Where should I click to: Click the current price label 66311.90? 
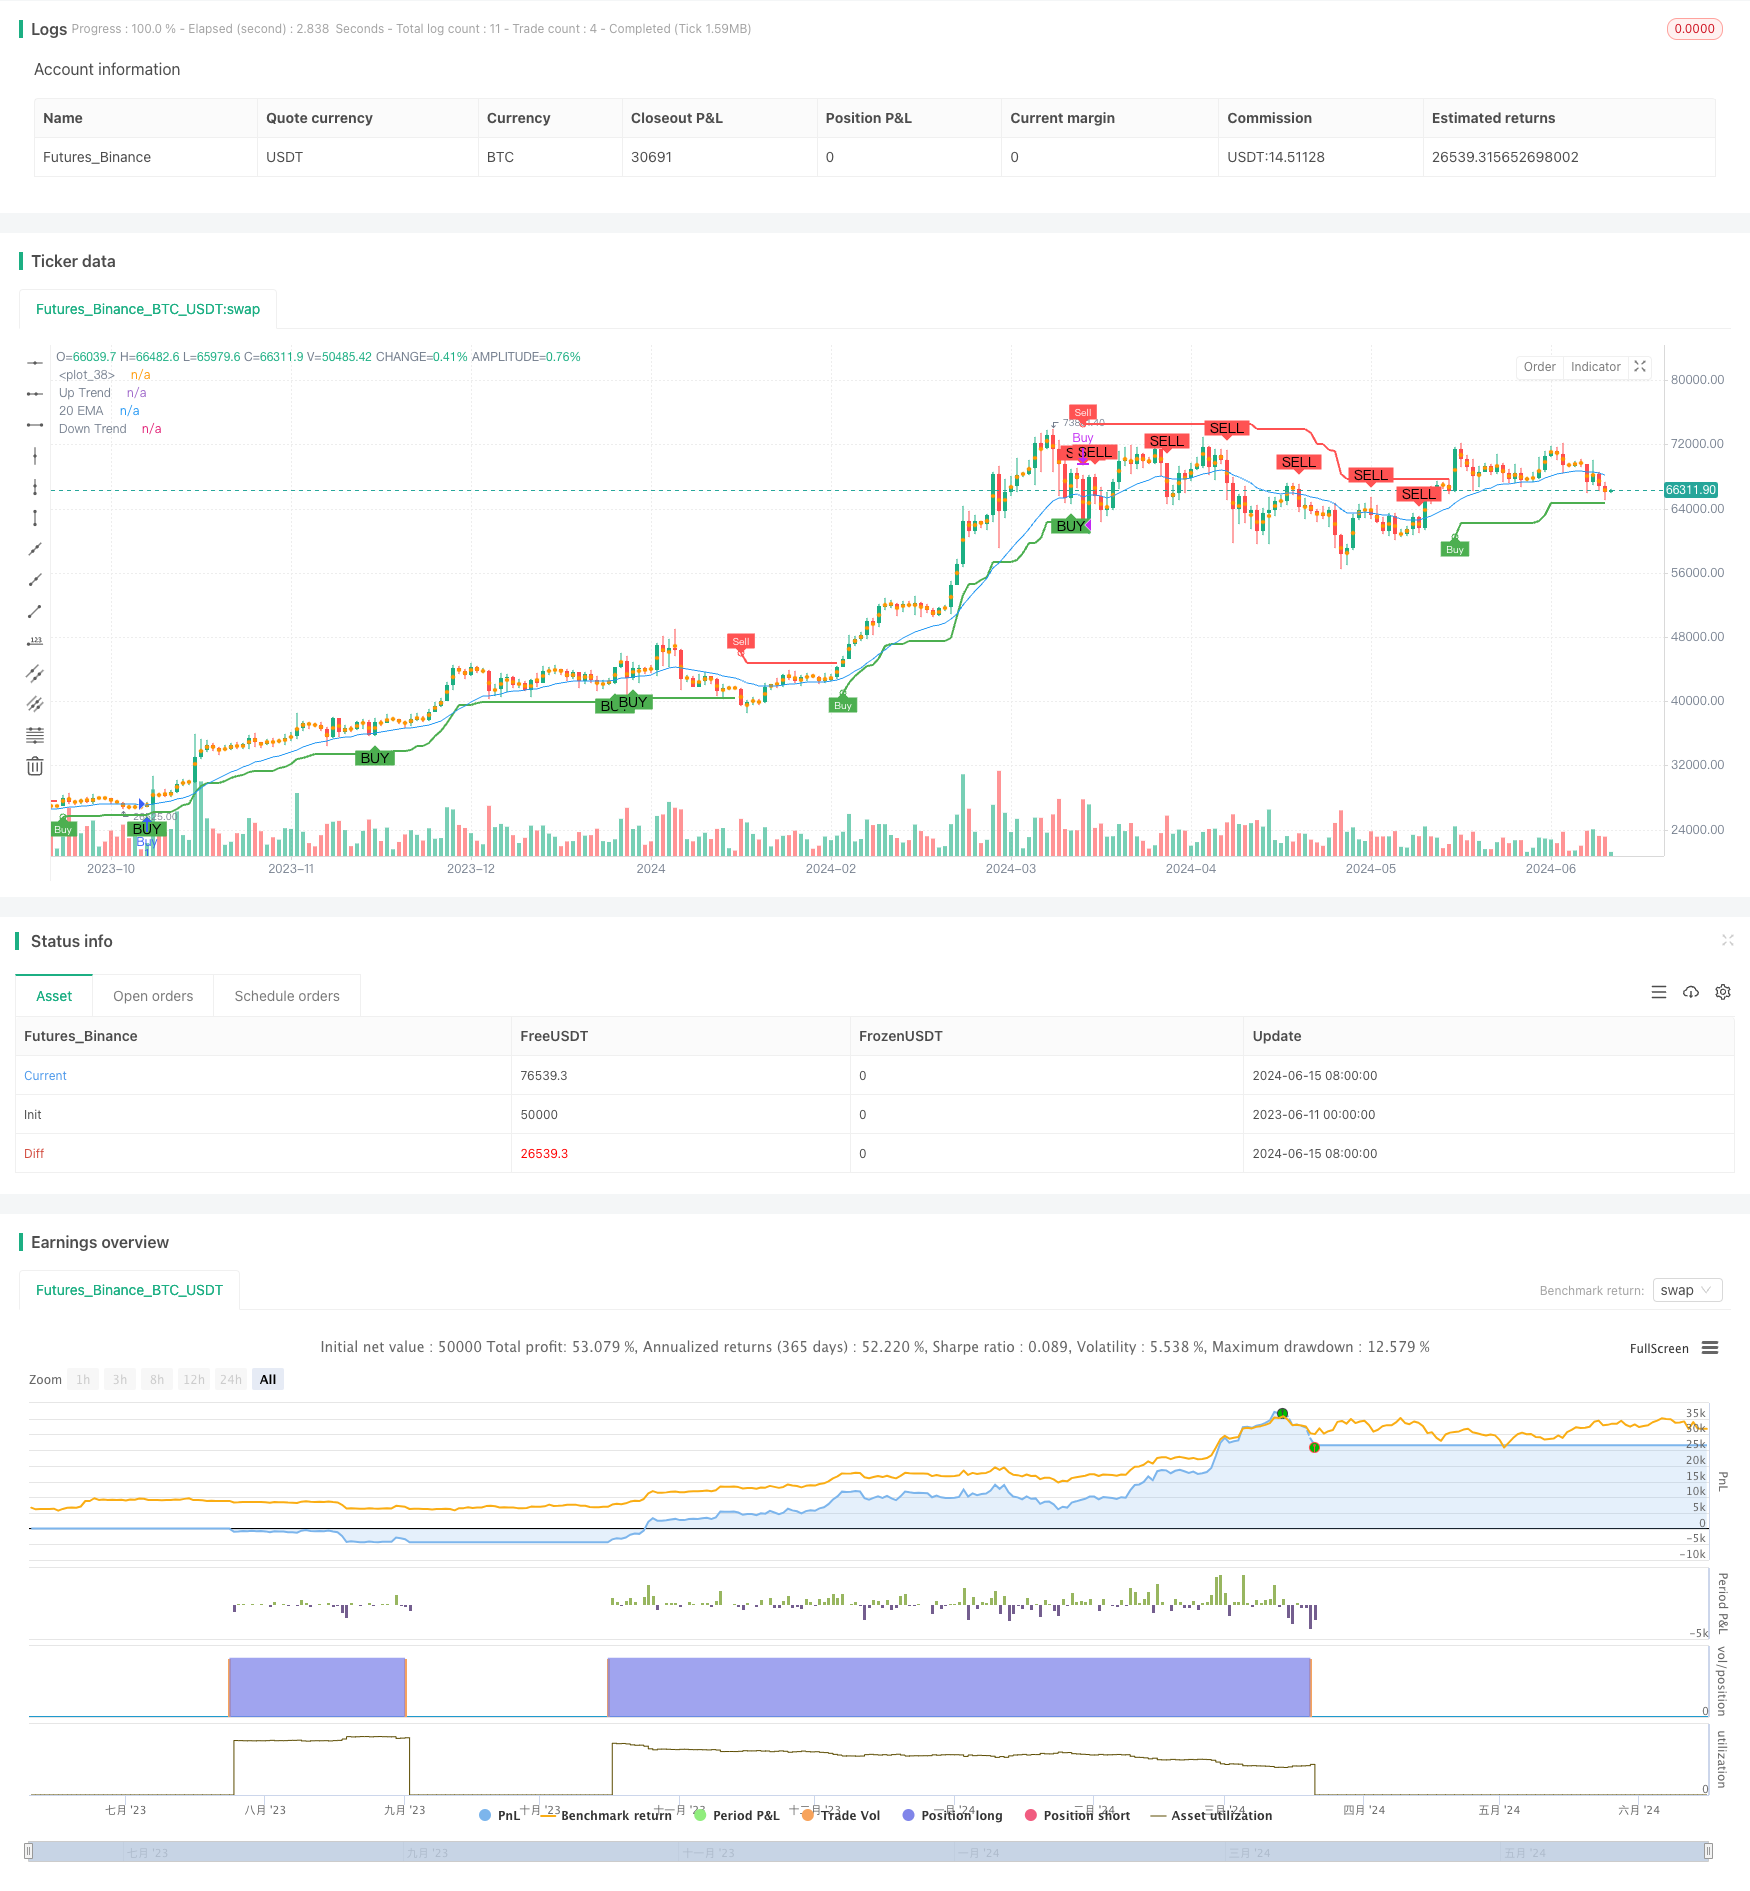[1691, 490]
